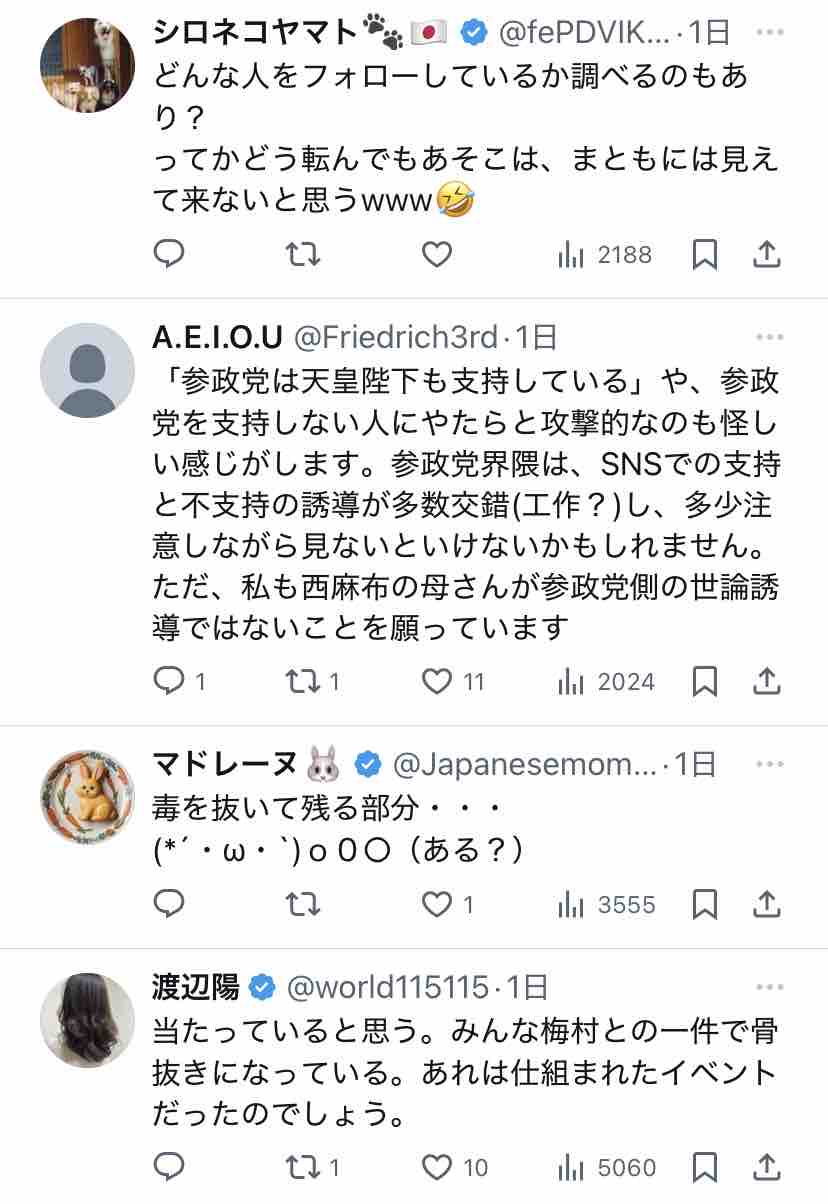Open @Friedrich3rd profile handle link
Screen dimensions: 828x1204
point(397,337)
